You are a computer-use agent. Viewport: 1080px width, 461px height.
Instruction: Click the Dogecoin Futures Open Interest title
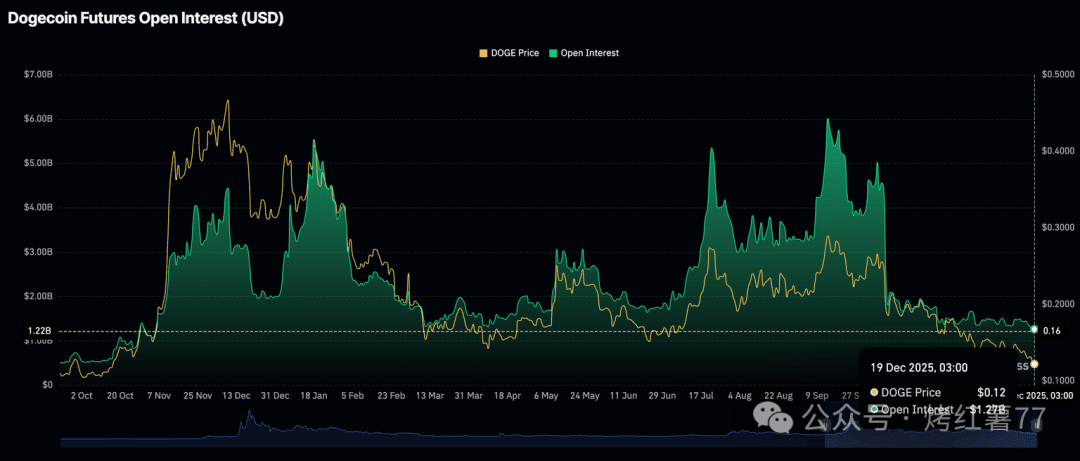pos(146,19)
